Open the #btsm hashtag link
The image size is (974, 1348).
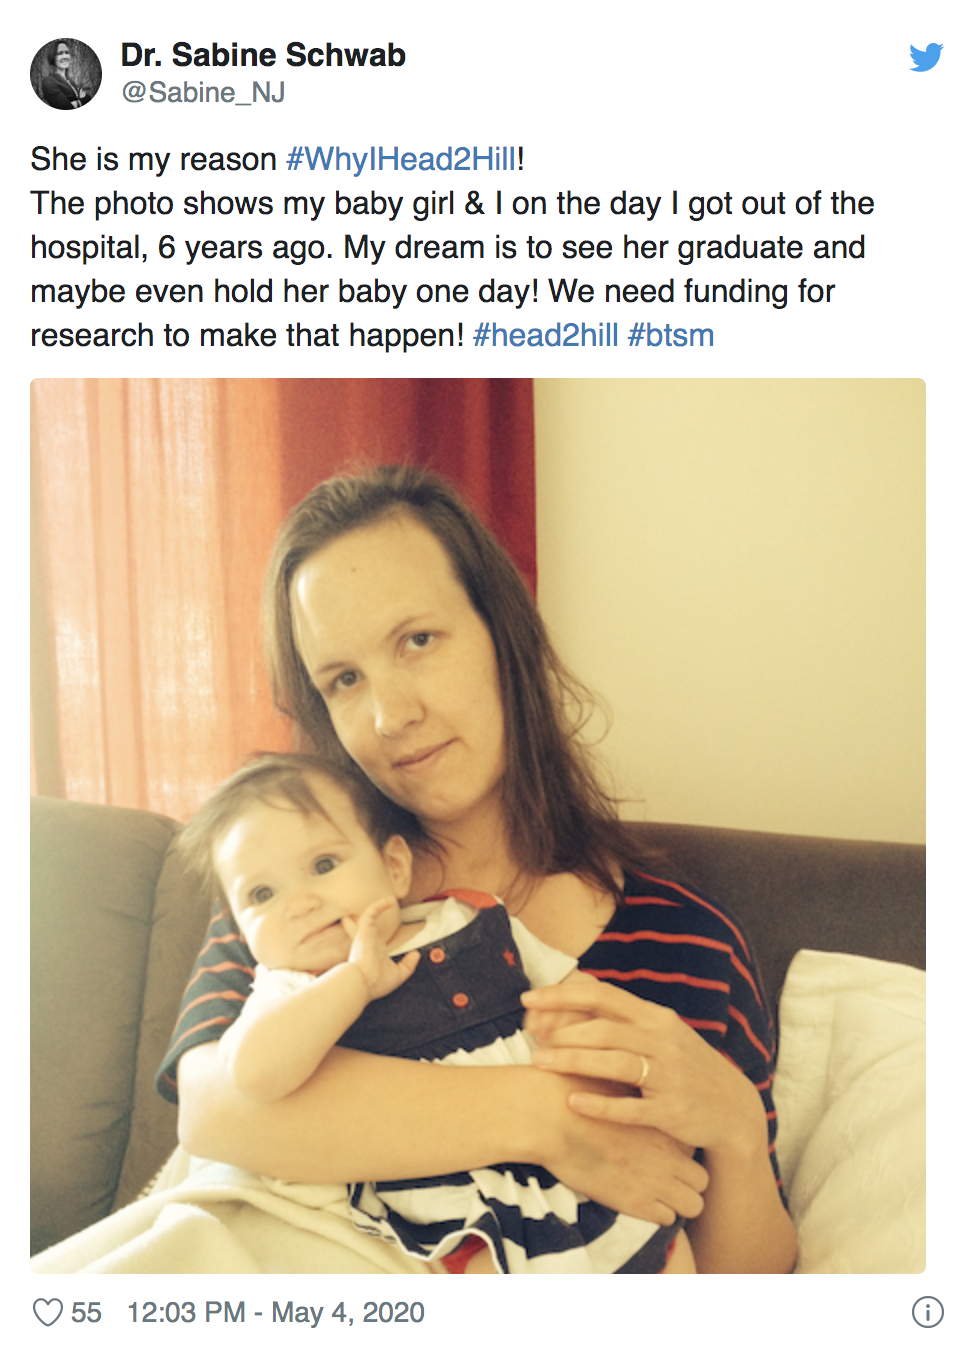pos(671,335)
